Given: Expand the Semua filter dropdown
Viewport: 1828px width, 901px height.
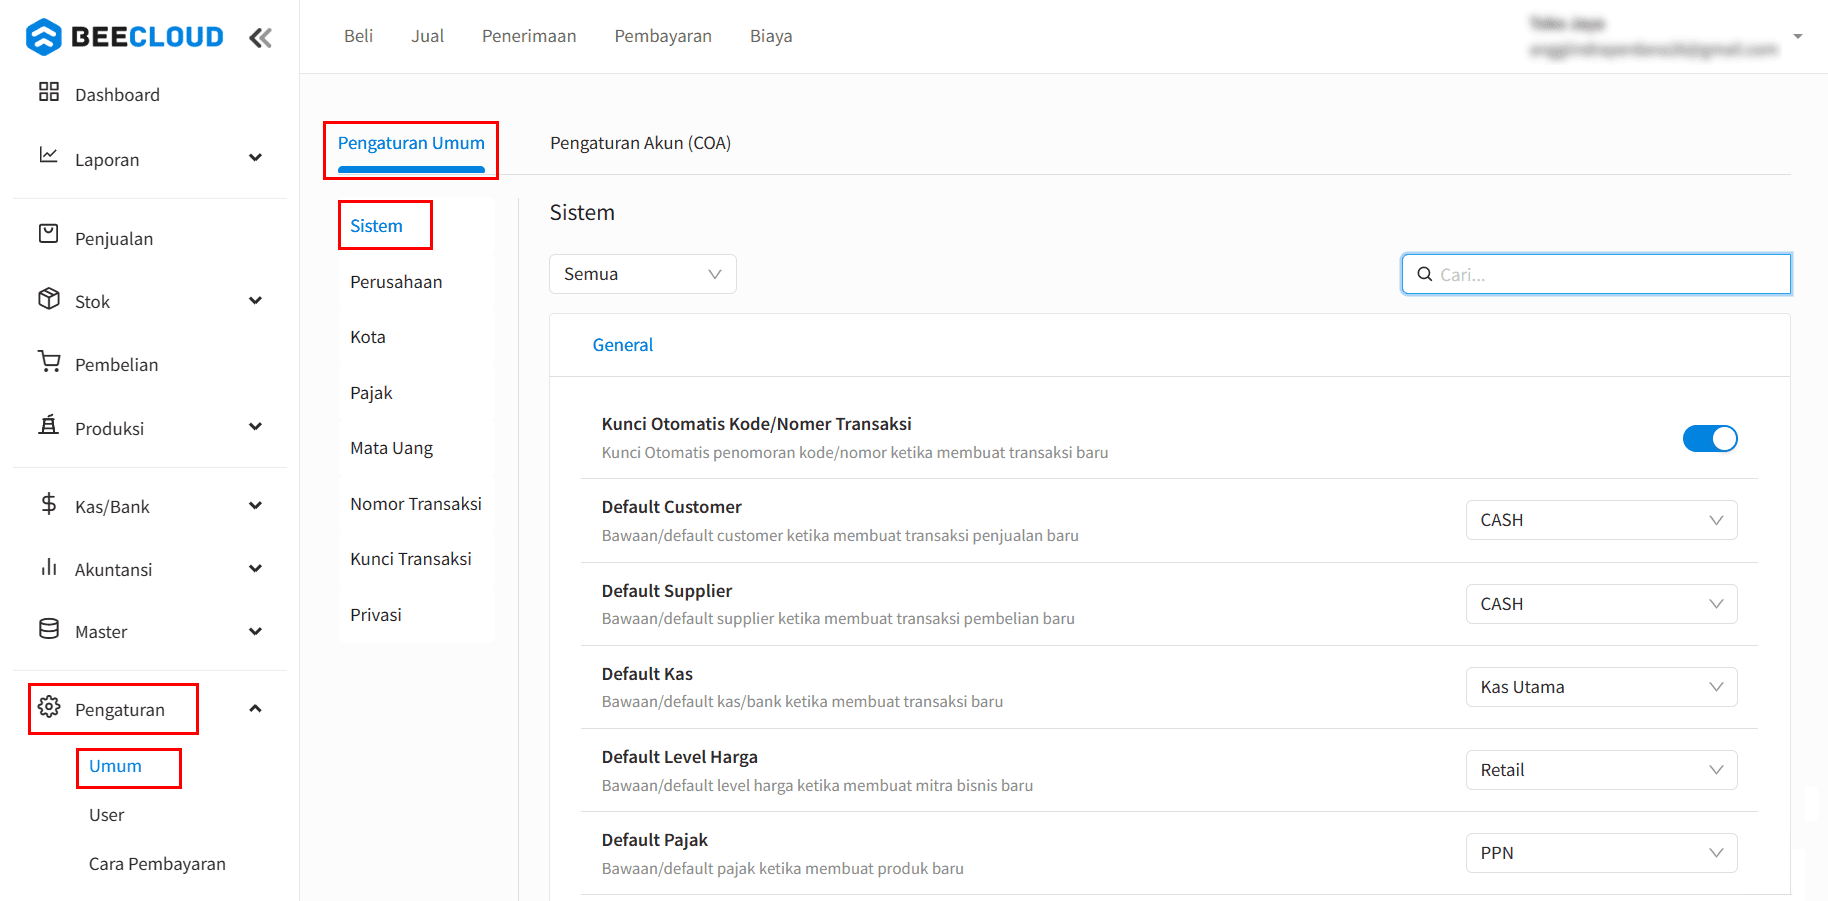Looking at the screenshot, I should click(x=642, y=274).
